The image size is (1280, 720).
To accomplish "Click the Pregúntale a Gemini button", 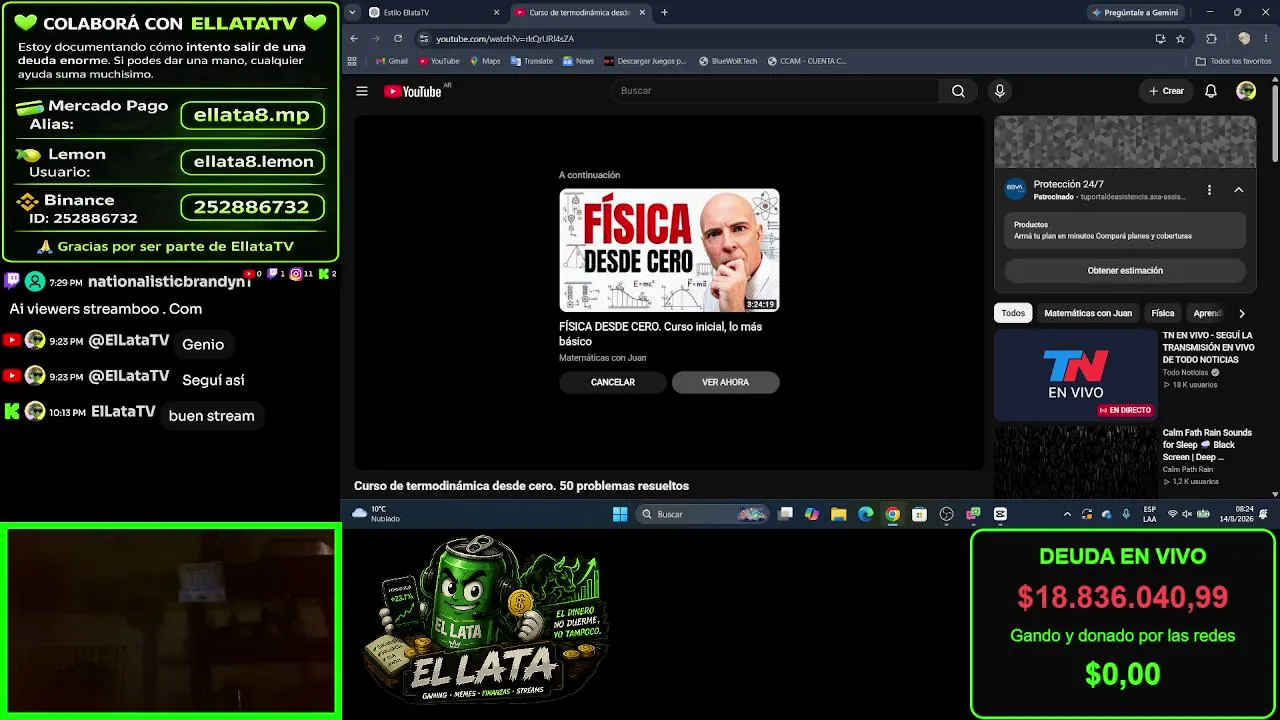I will [x=1135, y=12].
